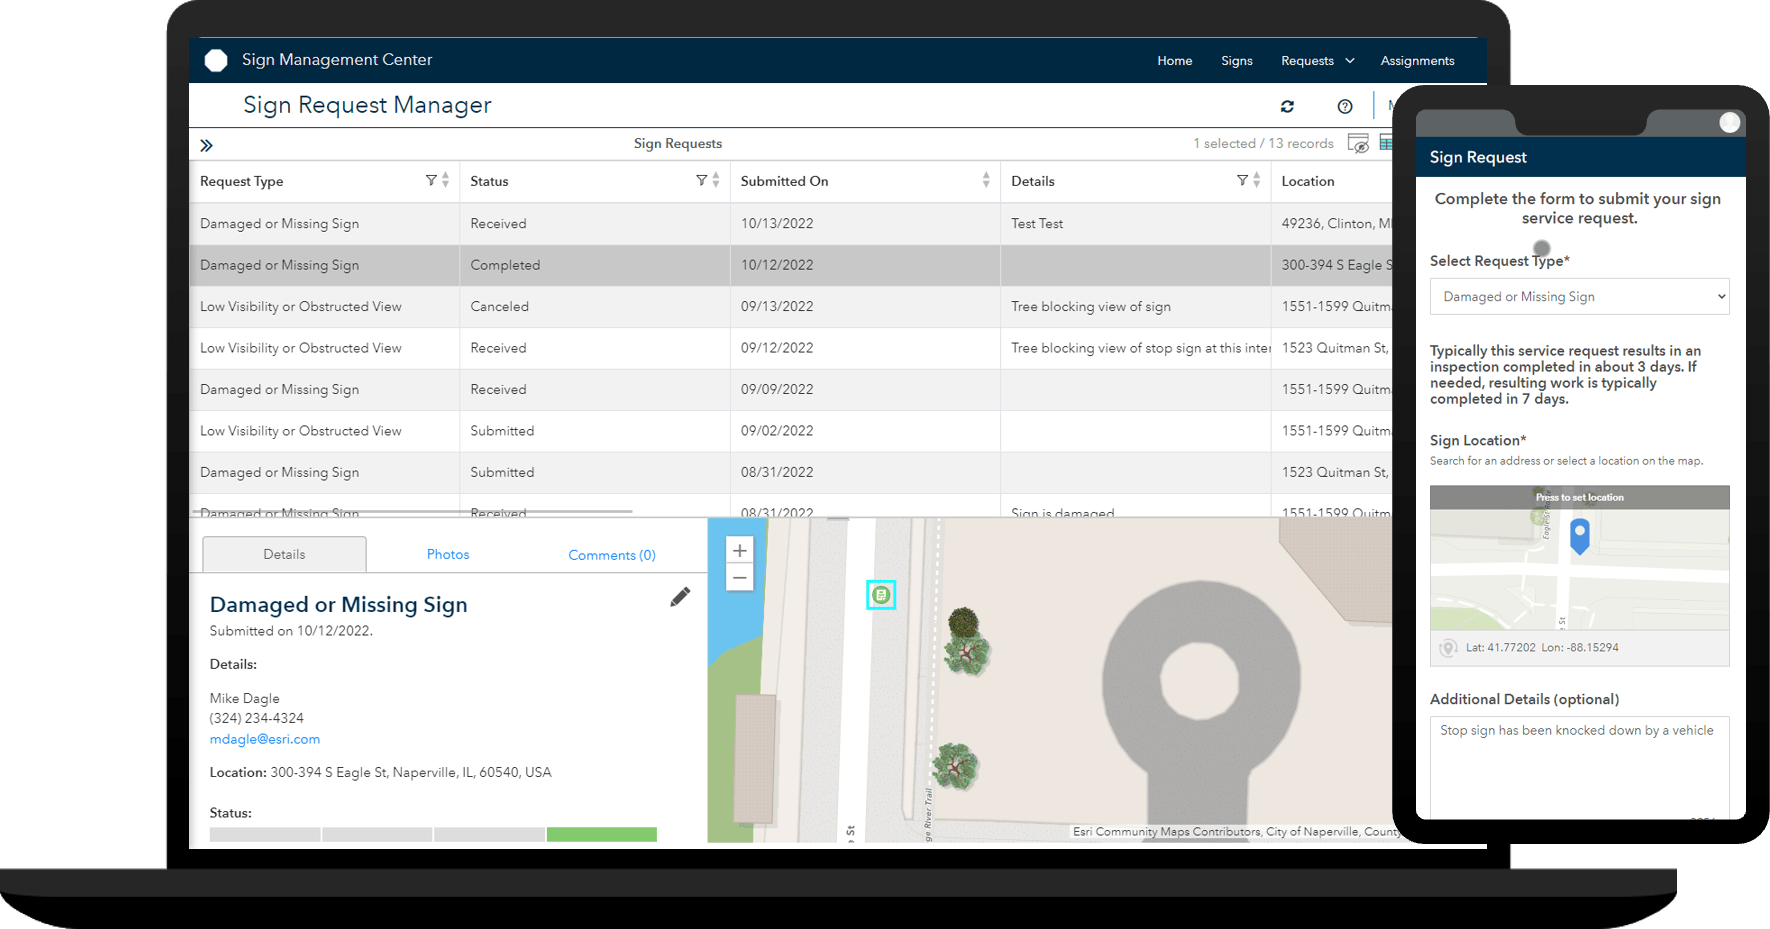Screen dimensions: 1770x929
Task: Open the Select Request Type dropdown
Action: (x=1579, y=296)
